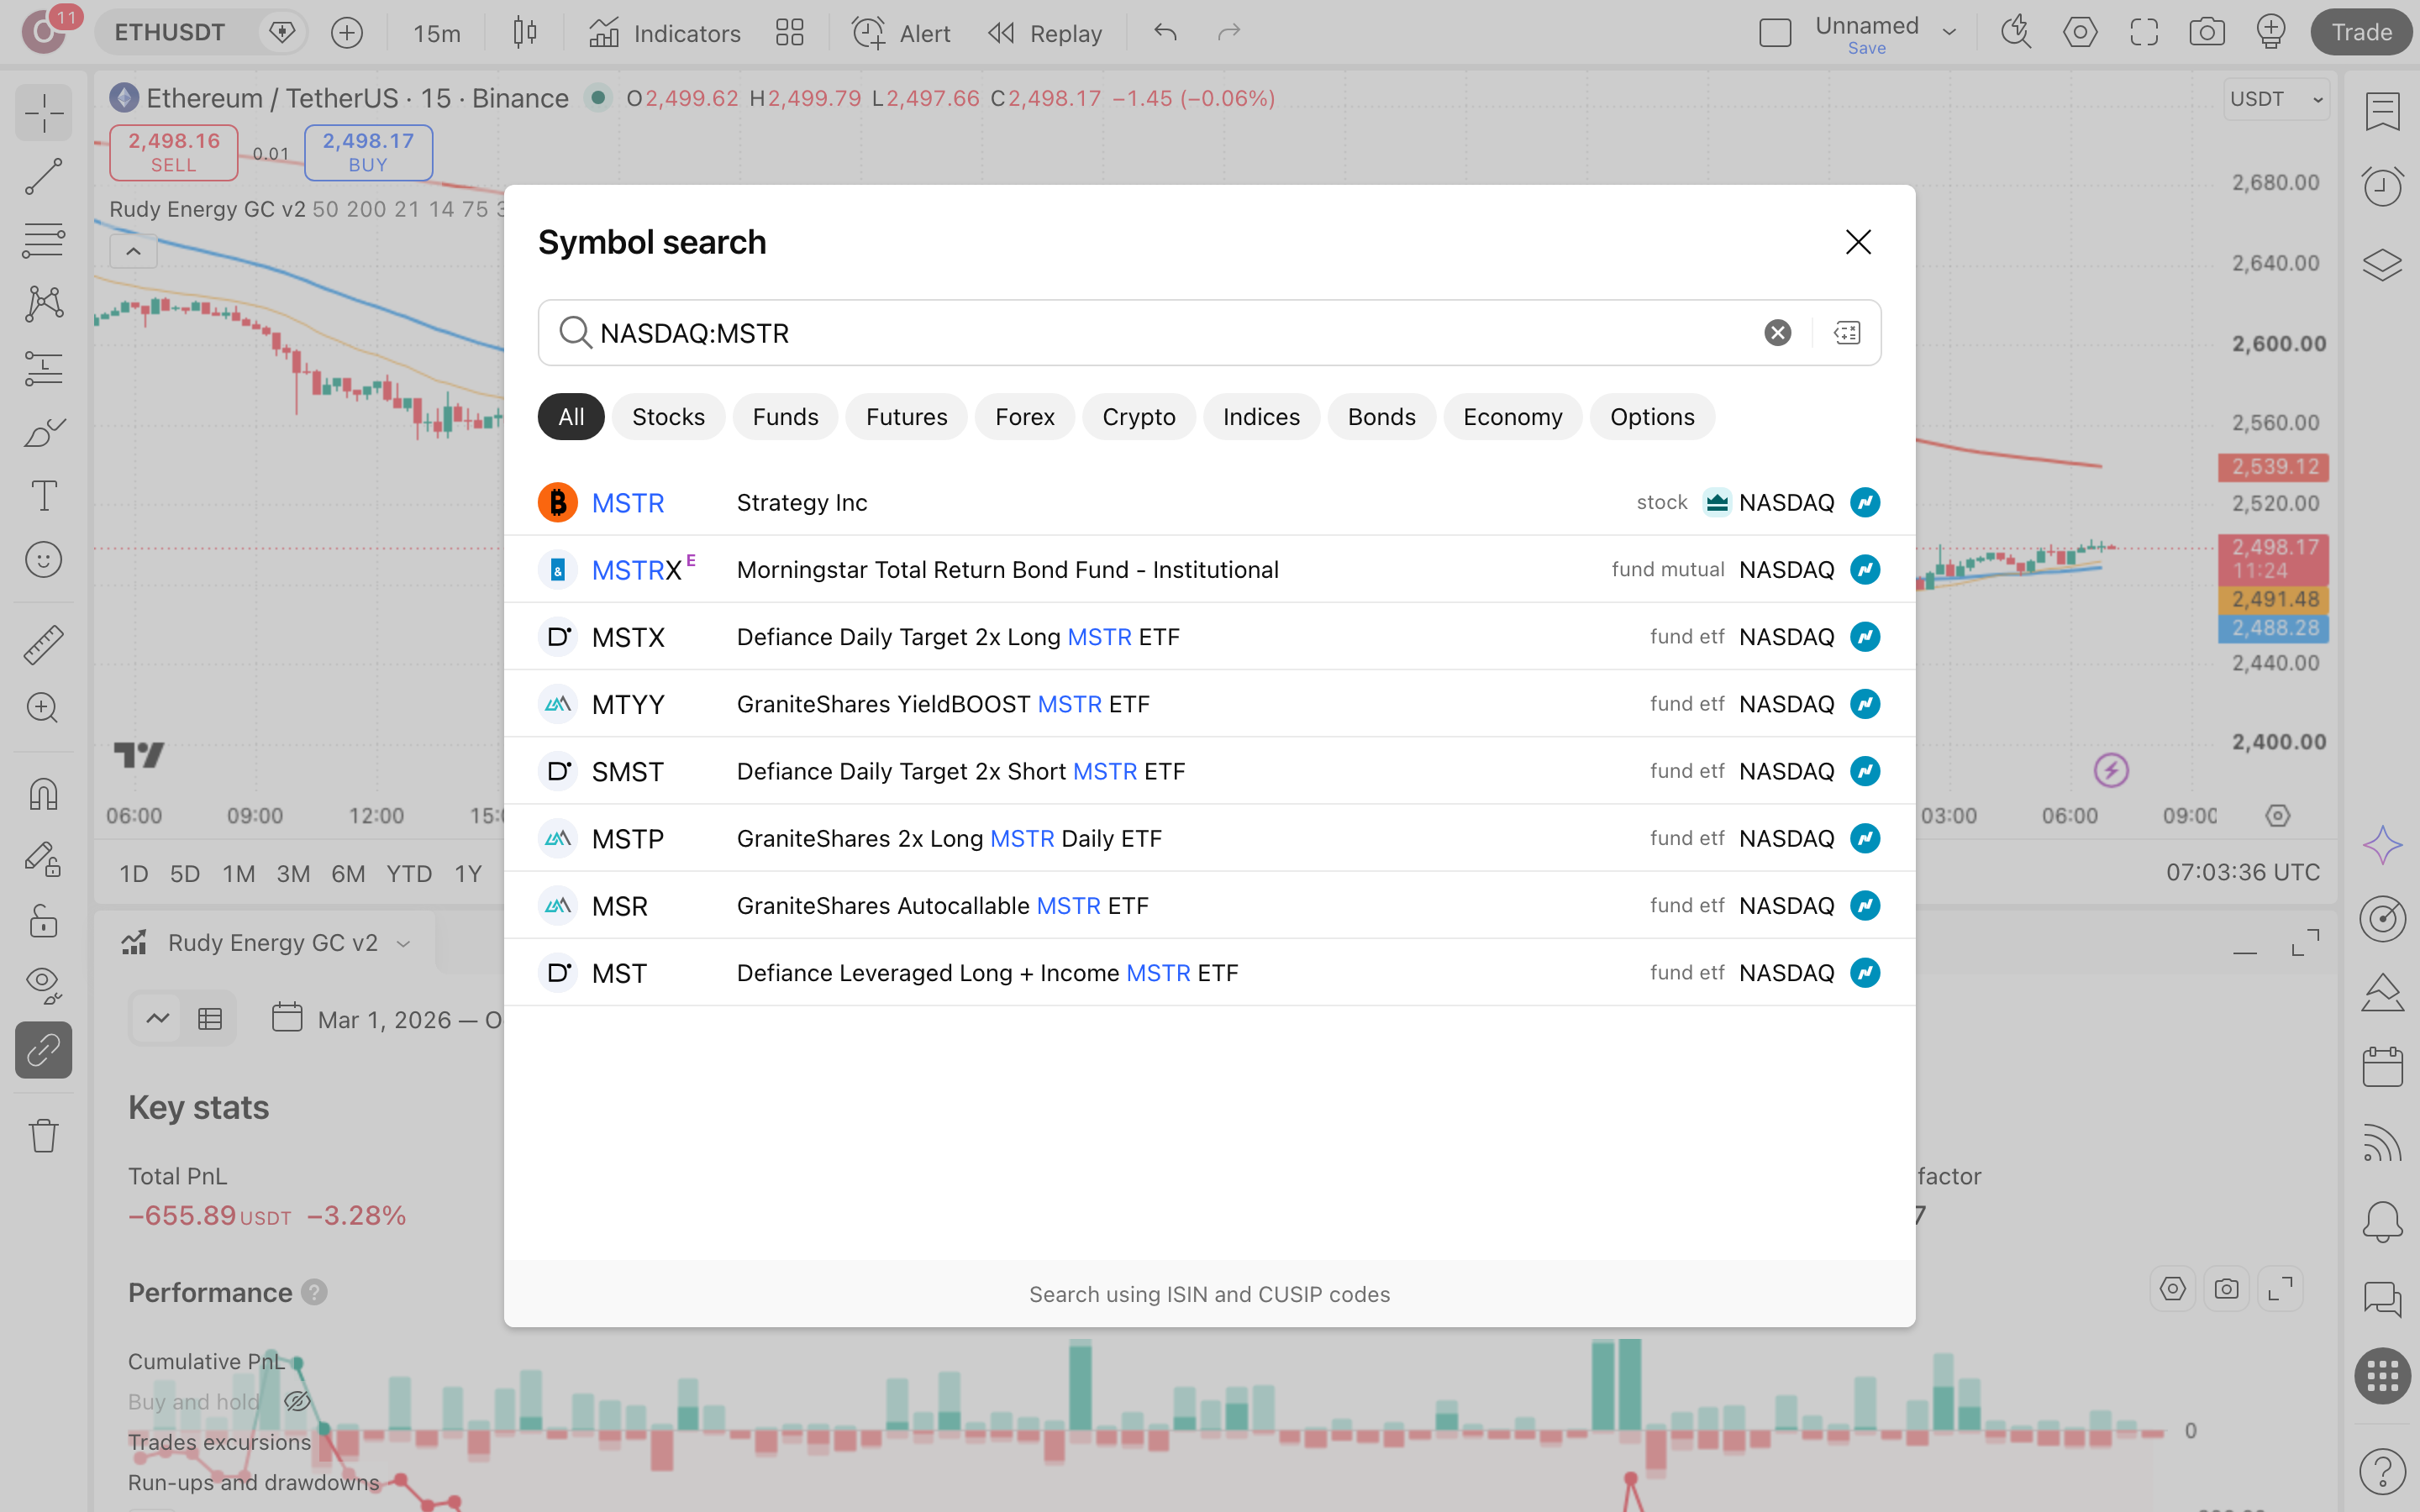
Task: Toggle the layout checkbox beside Unnamed
Action: tap(1775, 33)
